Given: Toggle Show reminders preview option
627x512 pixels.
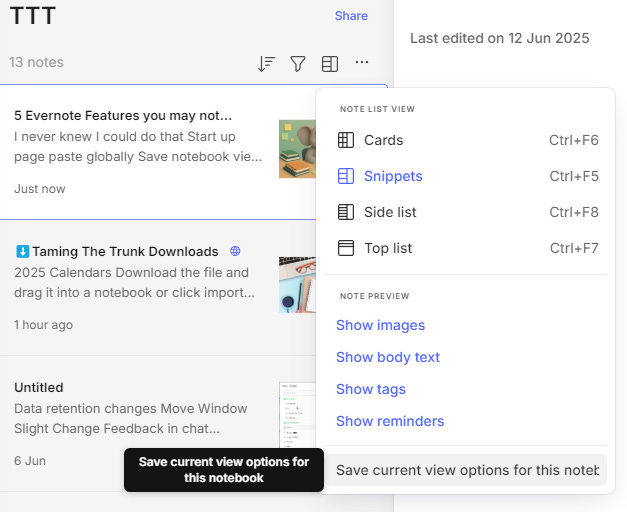Looking at the screenshot, I should [x=390, y=421].
